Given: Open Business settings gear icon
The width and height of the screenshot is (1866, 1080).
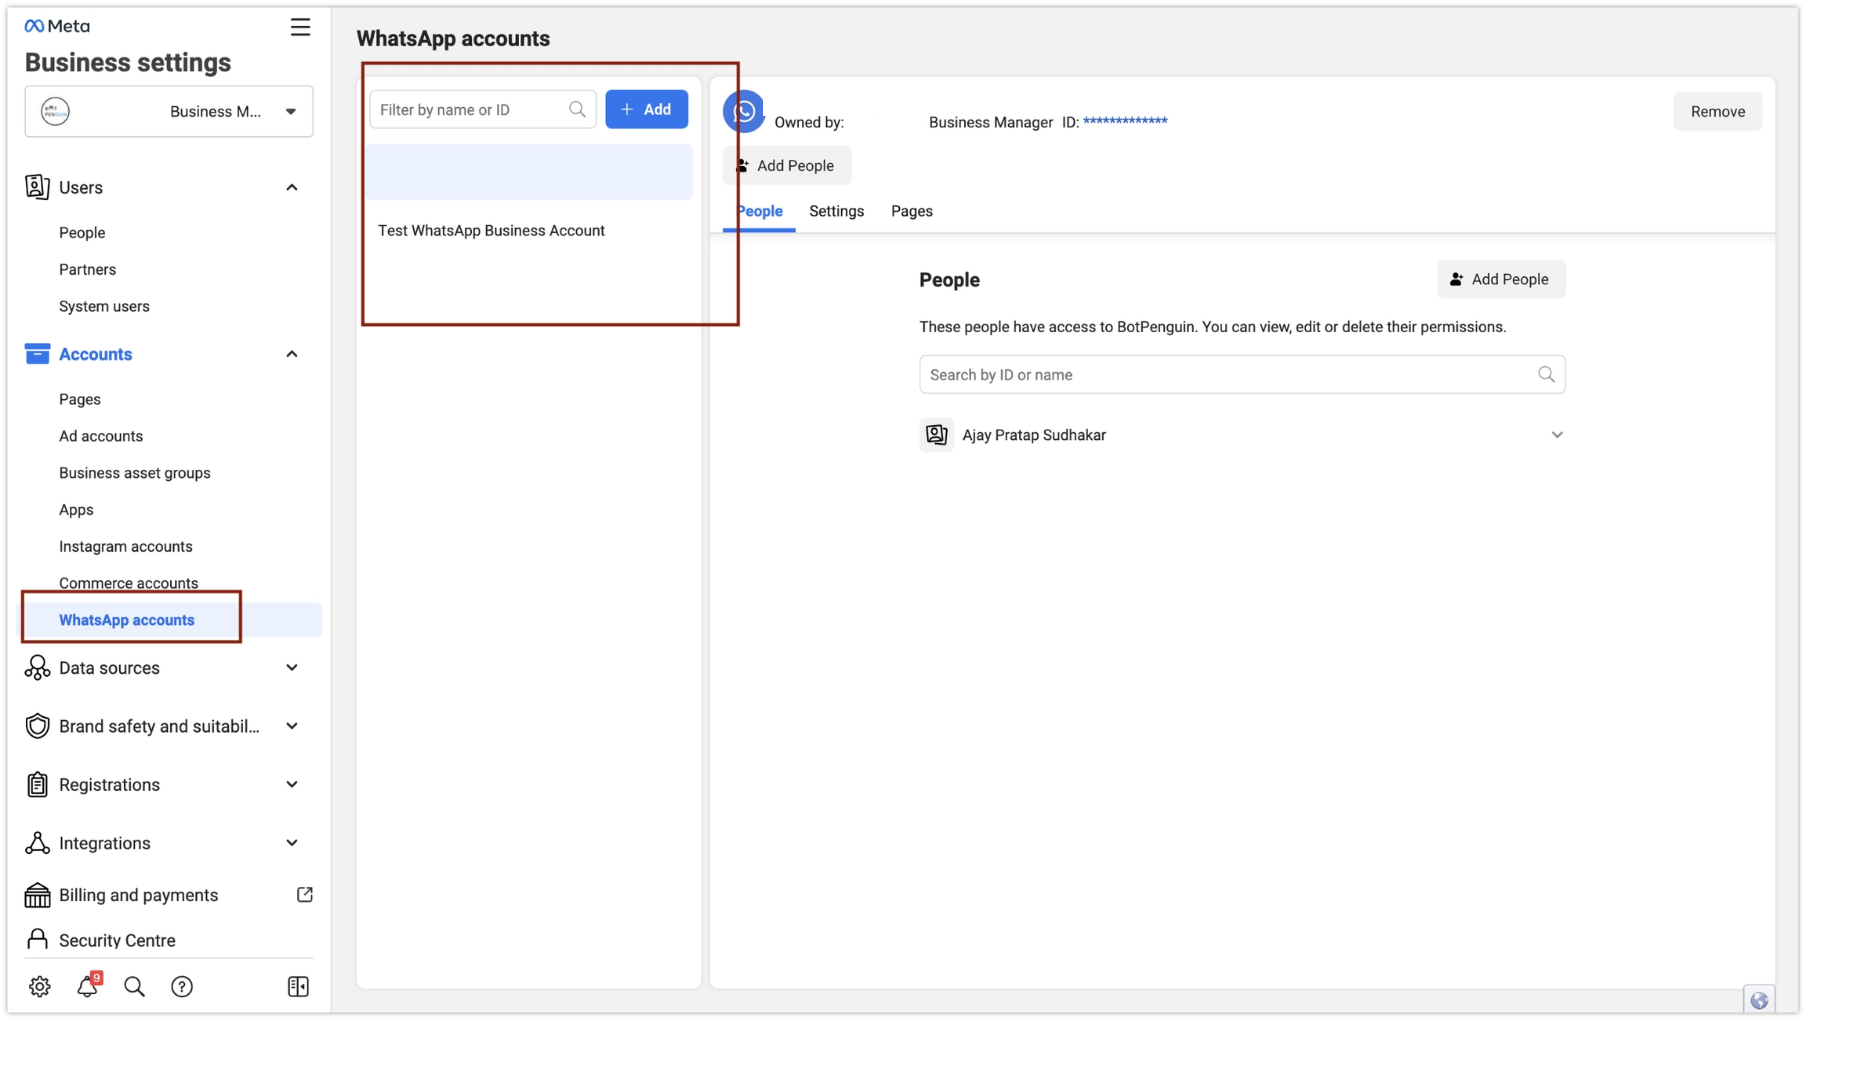Looking at the screenshot, I should (x=40, y=986).
